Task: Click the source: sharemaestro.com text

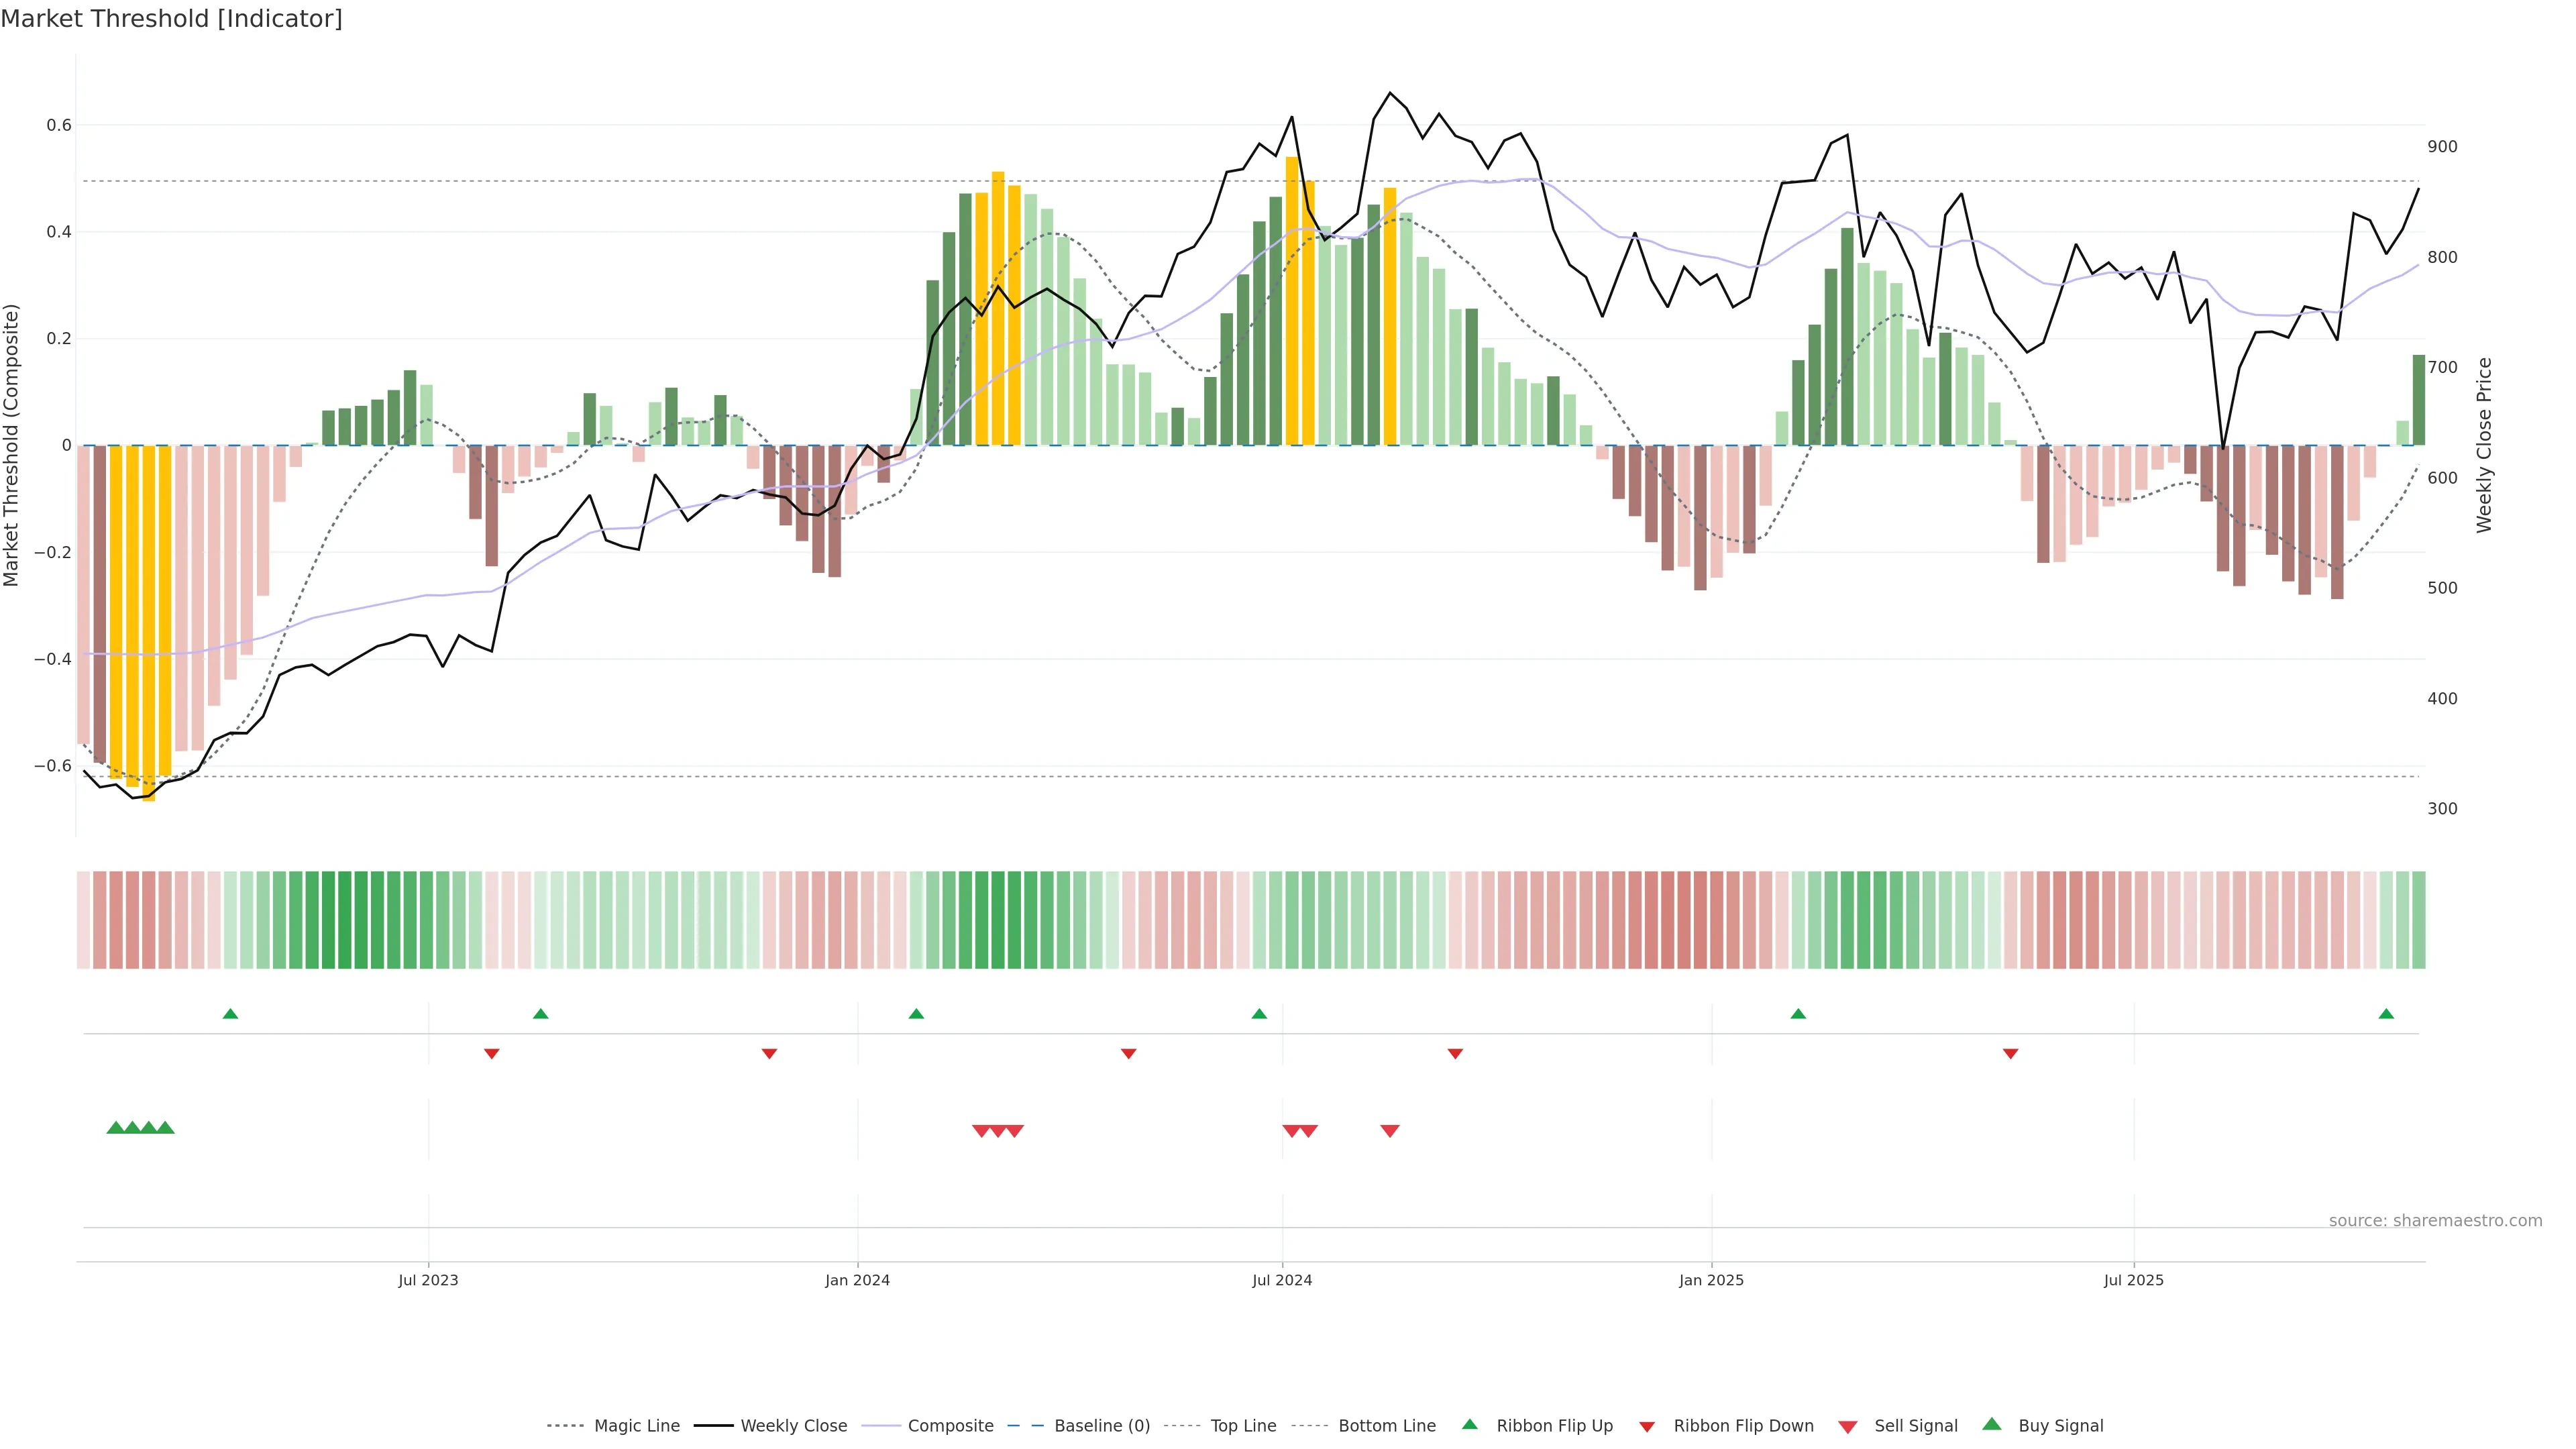Action: click(2435, 1221)
